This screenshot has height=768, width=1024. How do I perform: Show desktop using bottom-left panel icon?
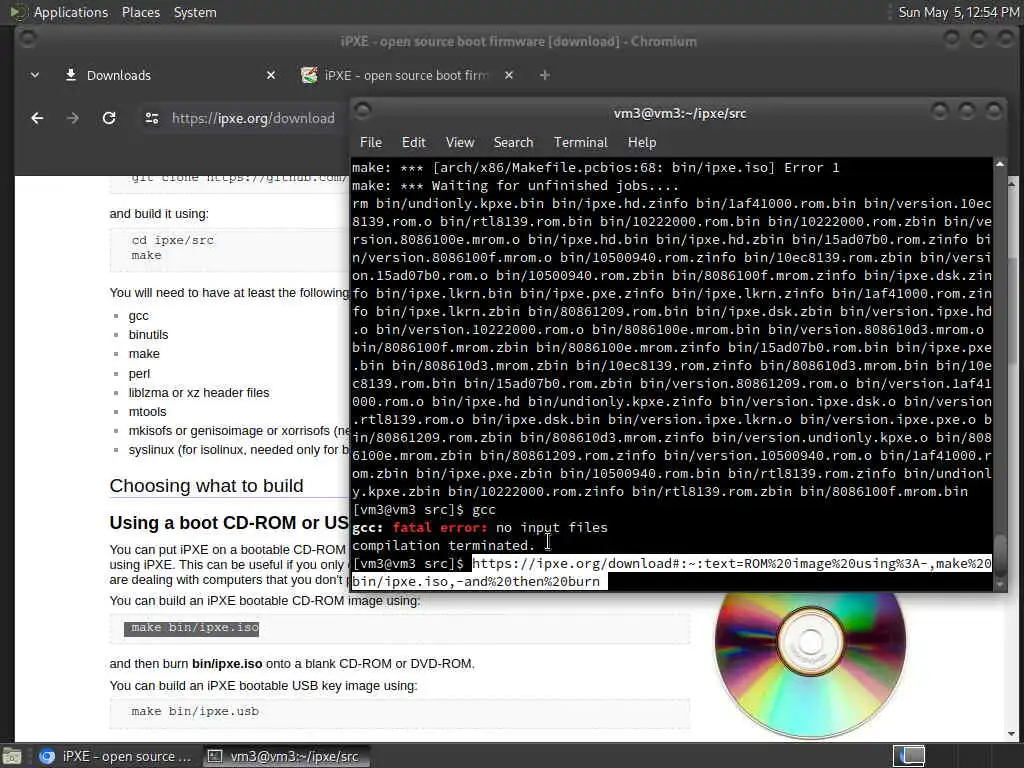[x=12, y=756]
